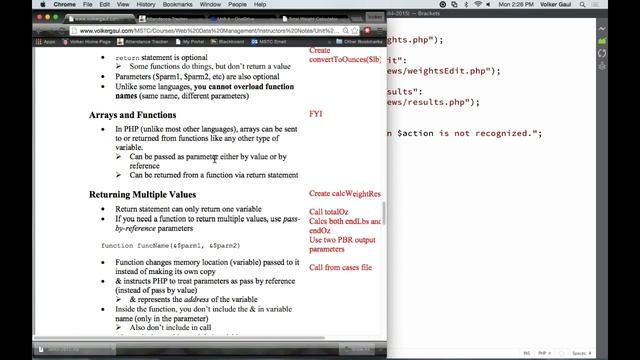Click the bottom icon in Brackets right sidebar
640x360 pixels.
(x=602, y=65)
